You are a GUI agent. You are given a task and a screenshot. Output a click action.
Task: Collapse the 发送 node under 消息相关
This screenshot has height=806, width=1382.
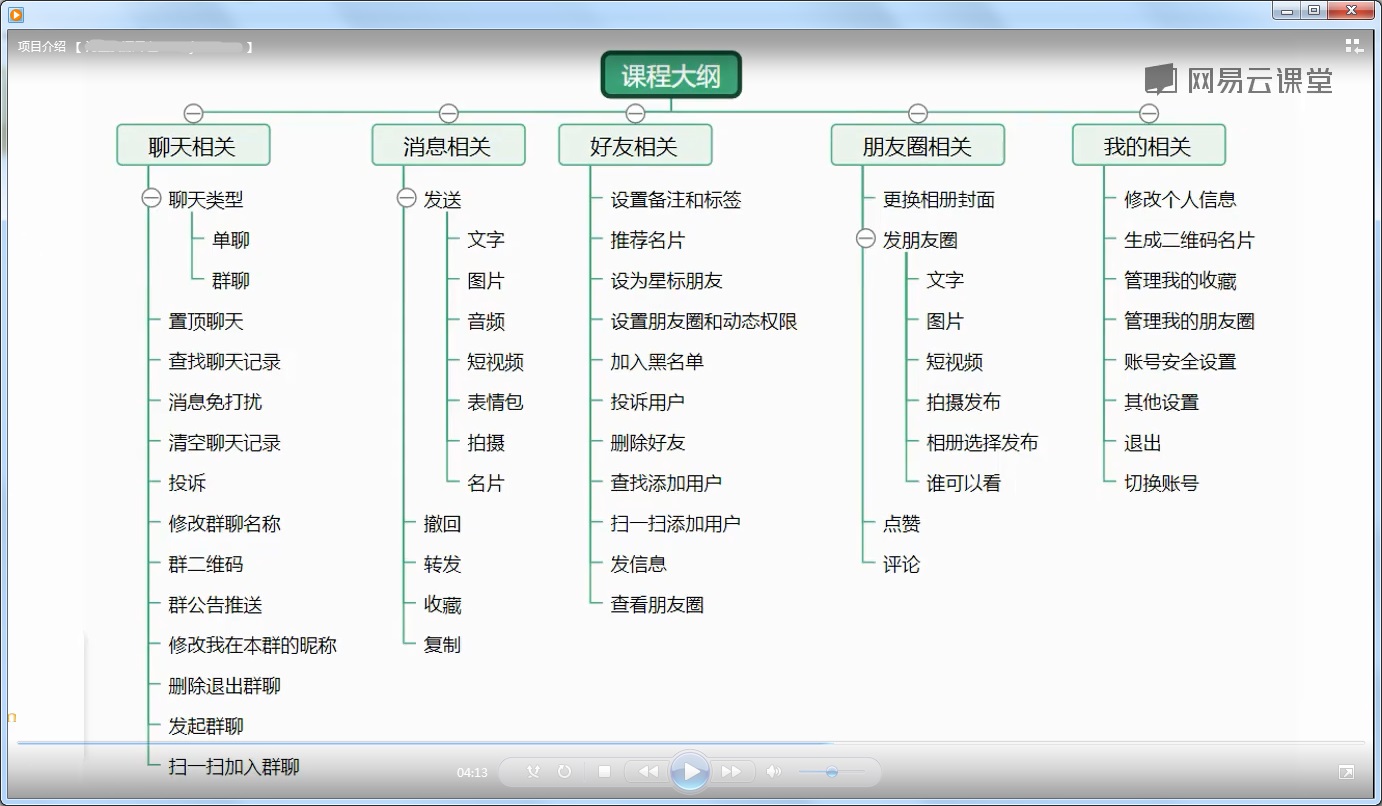coord(406,199)
